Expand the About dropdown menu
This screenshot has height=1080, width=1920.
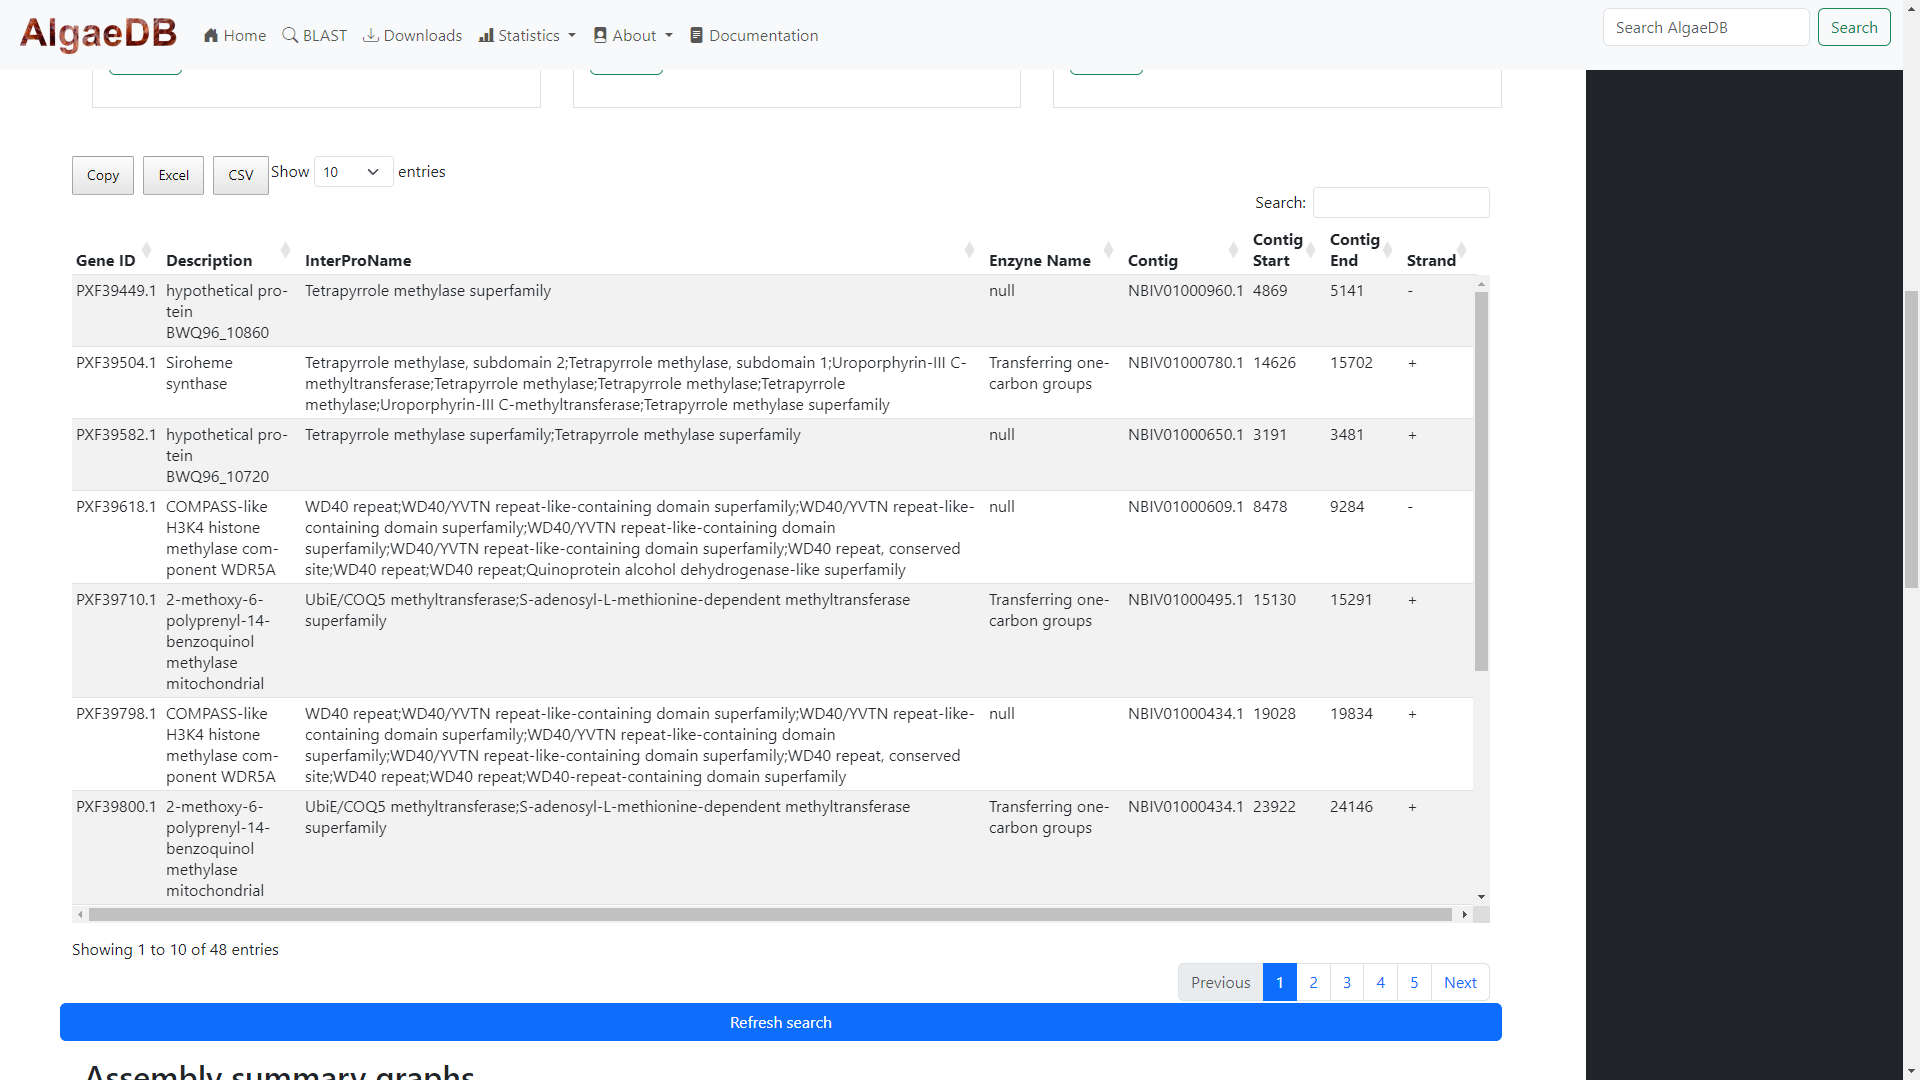634,36
